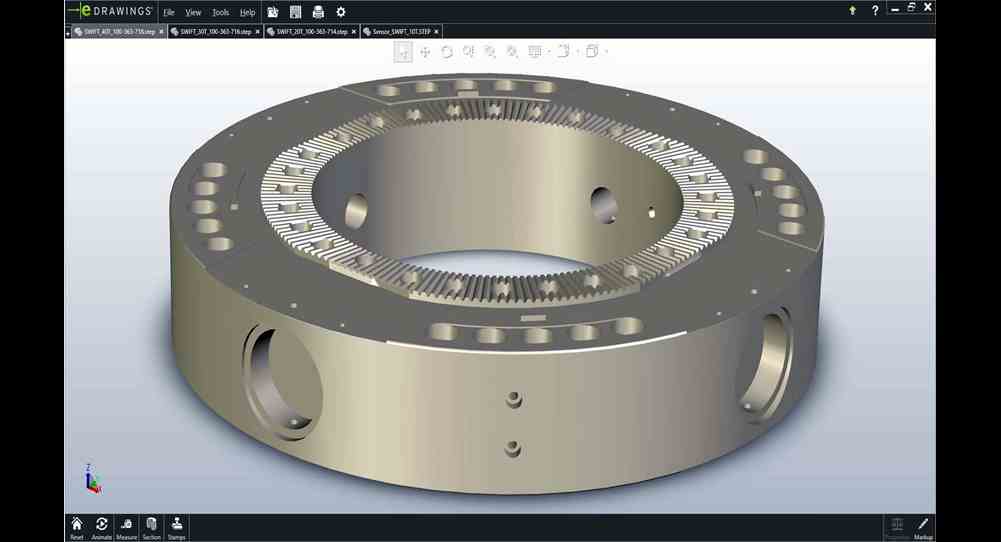This screenshot has width=1001, height=542.
Task: Open the settings gear options
Action: click(341, 12)
